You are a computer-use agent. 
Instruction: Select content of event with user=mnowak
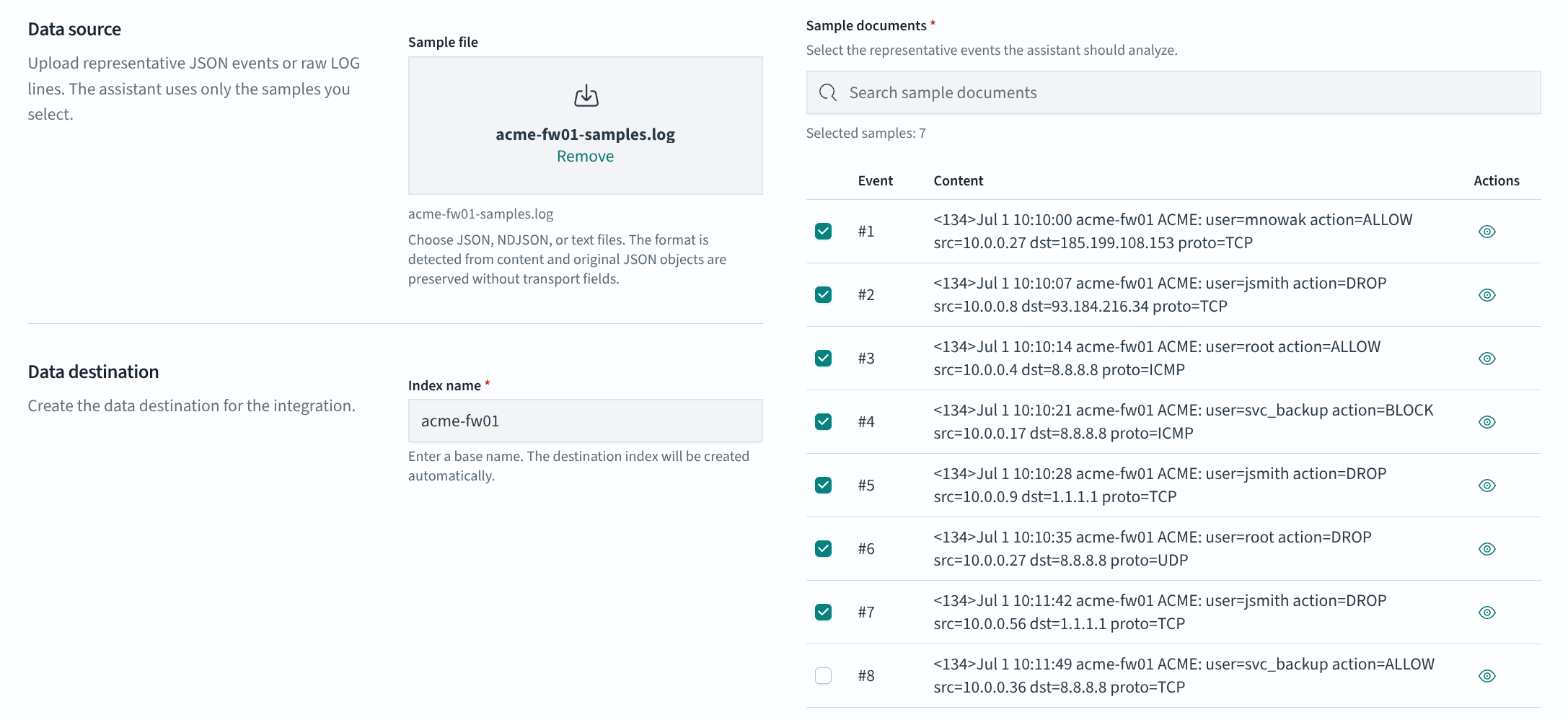(1173, 231)
